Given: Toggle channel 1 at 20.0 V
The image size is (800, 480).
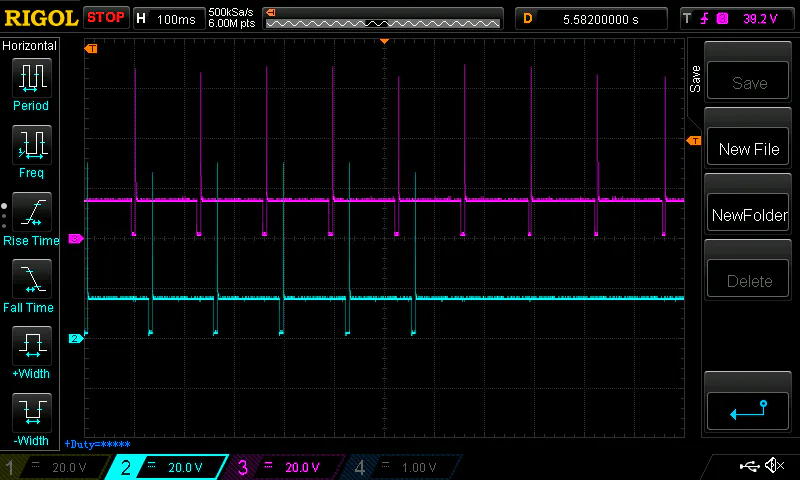Looking at the screenshot, I should tap(55, 467).
